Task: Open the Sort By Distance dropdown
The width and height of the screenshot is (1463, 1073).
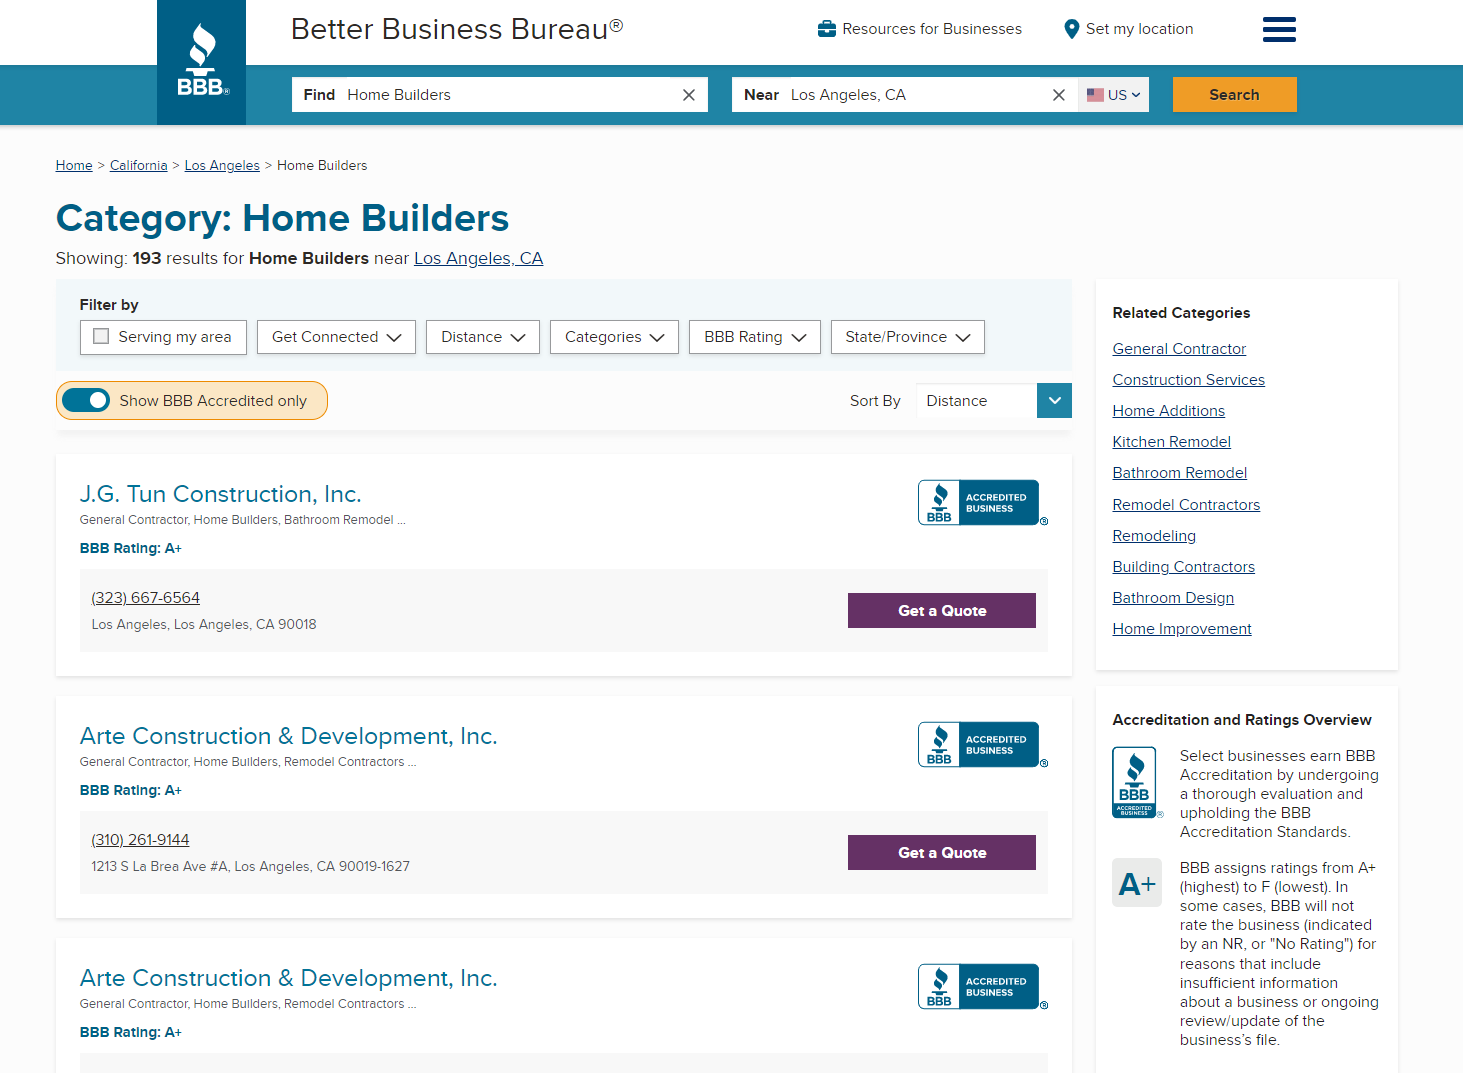Action: [994, 401]
